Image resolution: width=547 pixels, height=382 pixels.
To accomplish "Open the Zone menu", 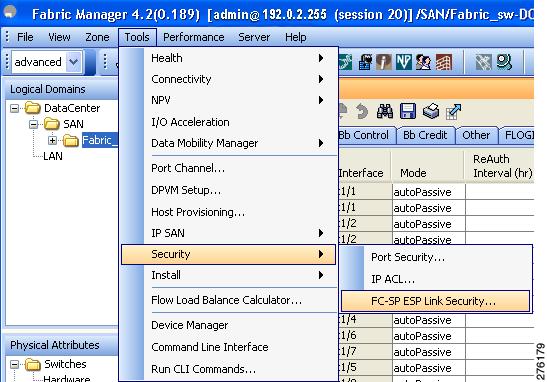I will point(97,37).
